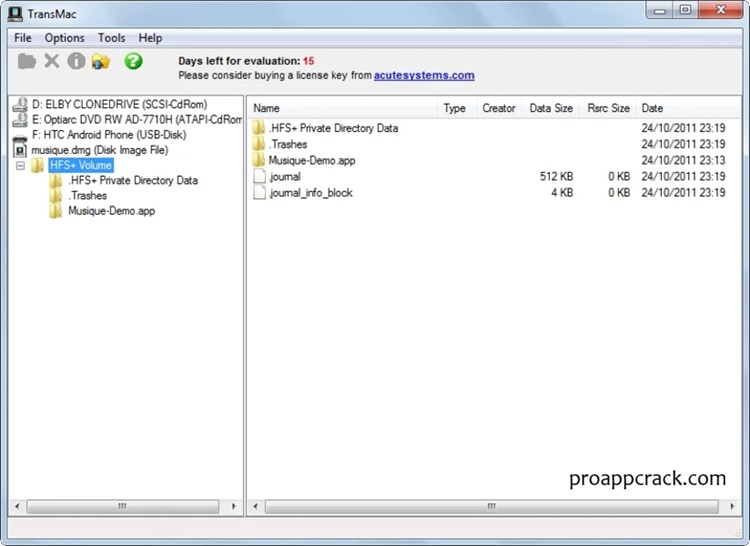Open help via green question mark icon
This screenshot has height=546, width=750.
(133, 61)
